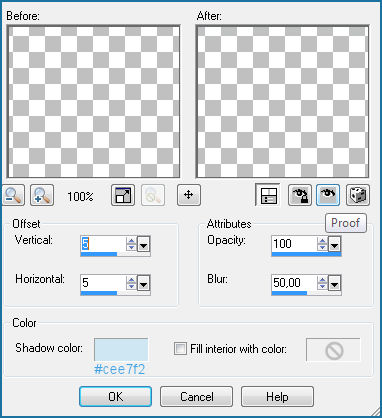Click the Randomize parameters dice icon

click(358, 195)
